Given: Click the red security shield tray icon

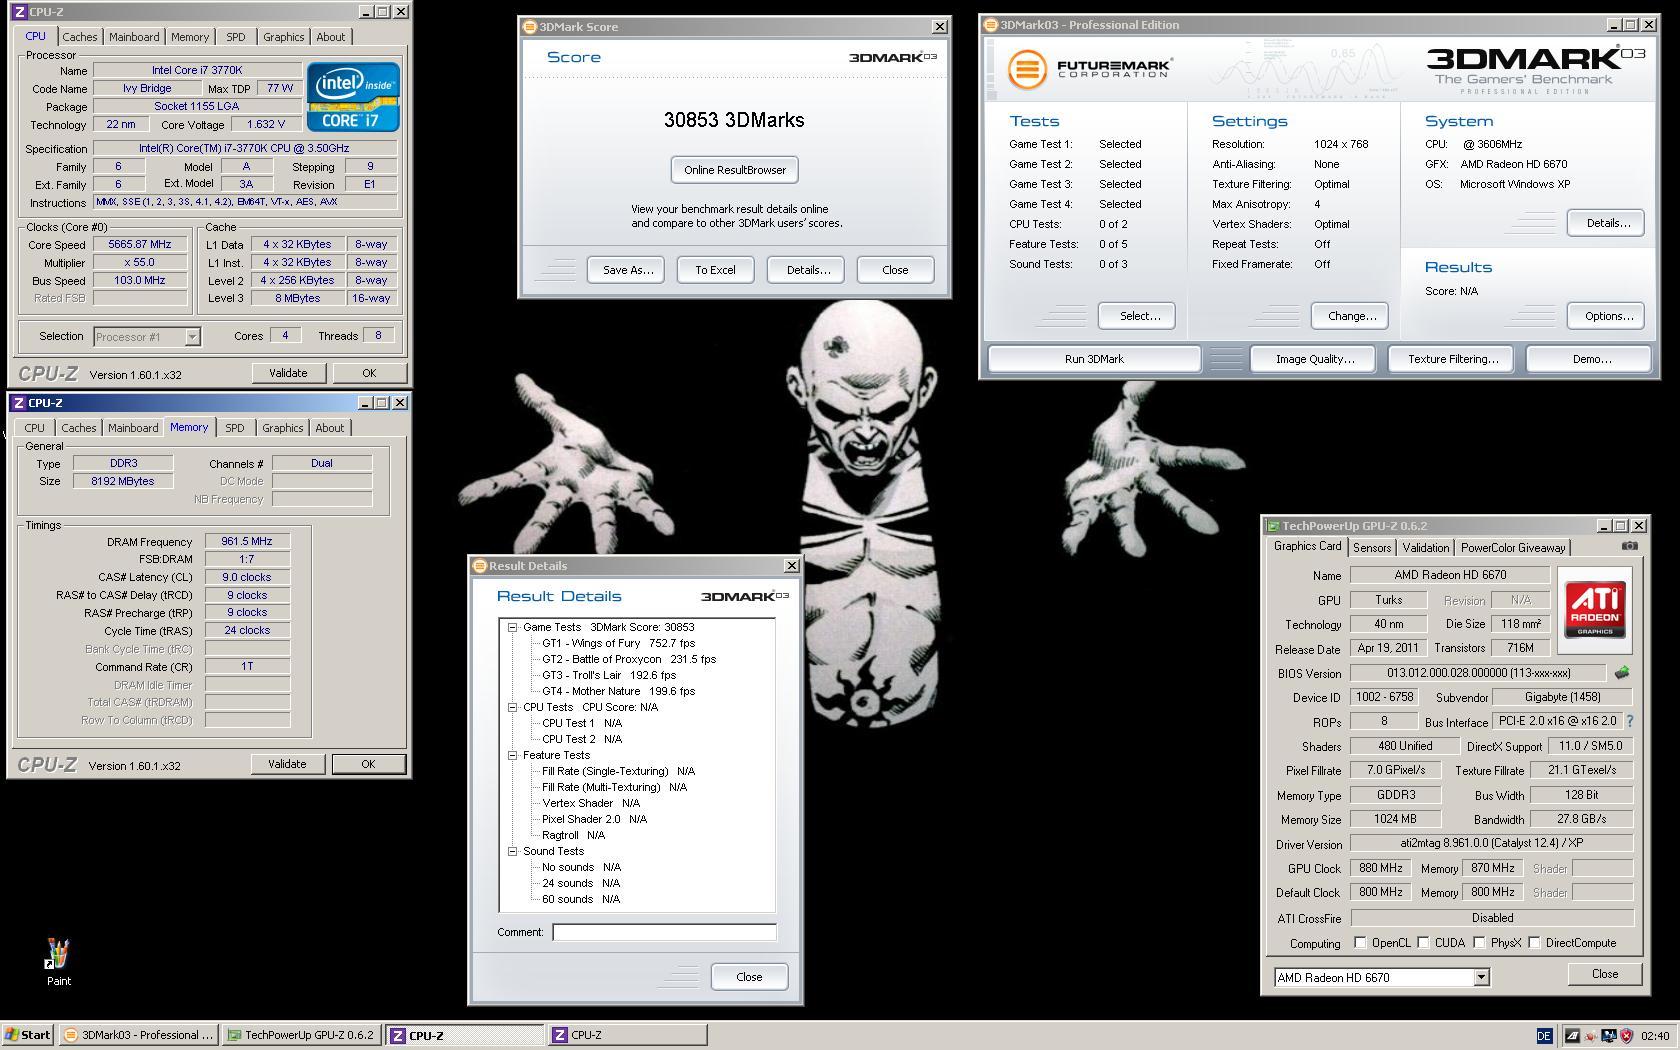Looking at the screenshot, I should pyautogui.click(x=1626, y=1036).
